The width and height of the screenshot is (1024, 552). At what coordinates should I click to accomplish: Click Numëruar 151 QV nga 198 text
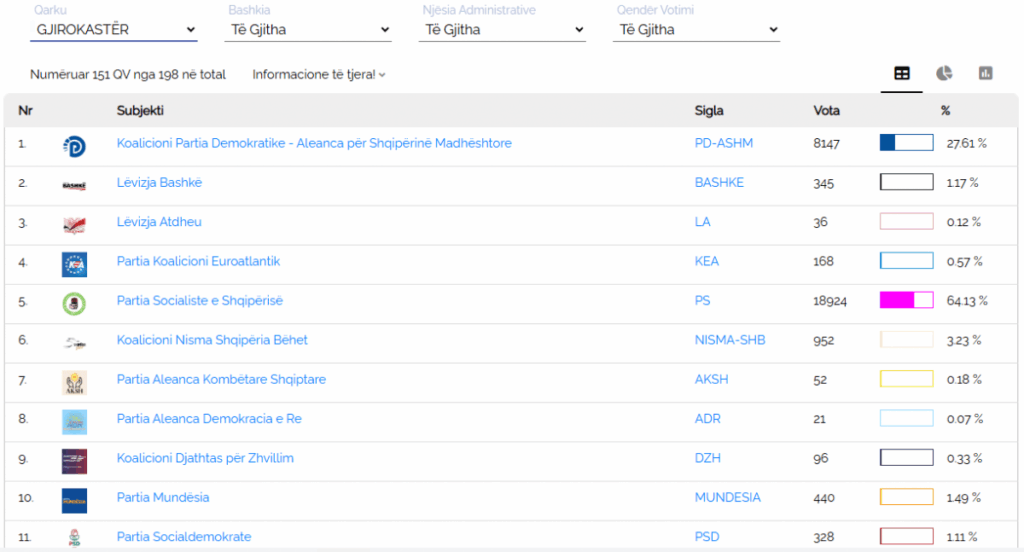click(x=128, y=74)
